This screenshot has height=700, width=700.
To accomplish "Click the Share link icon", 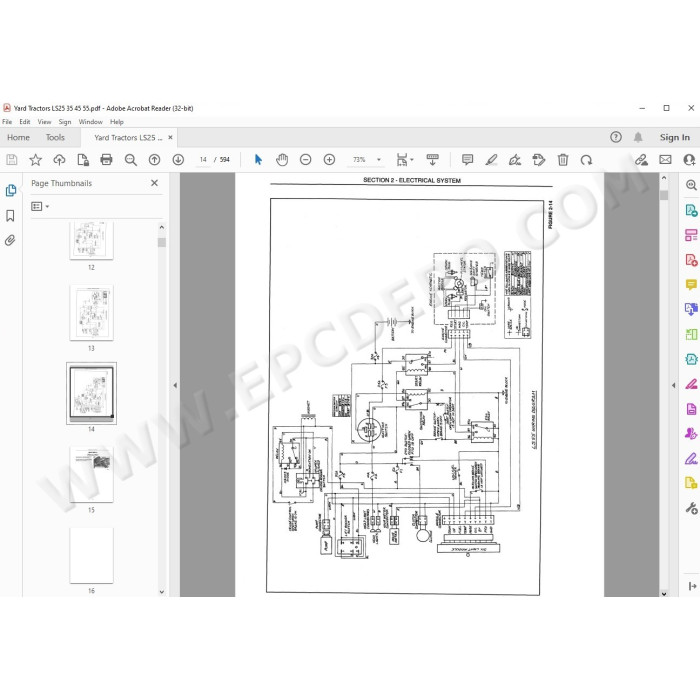I will (x=641, y=159).
